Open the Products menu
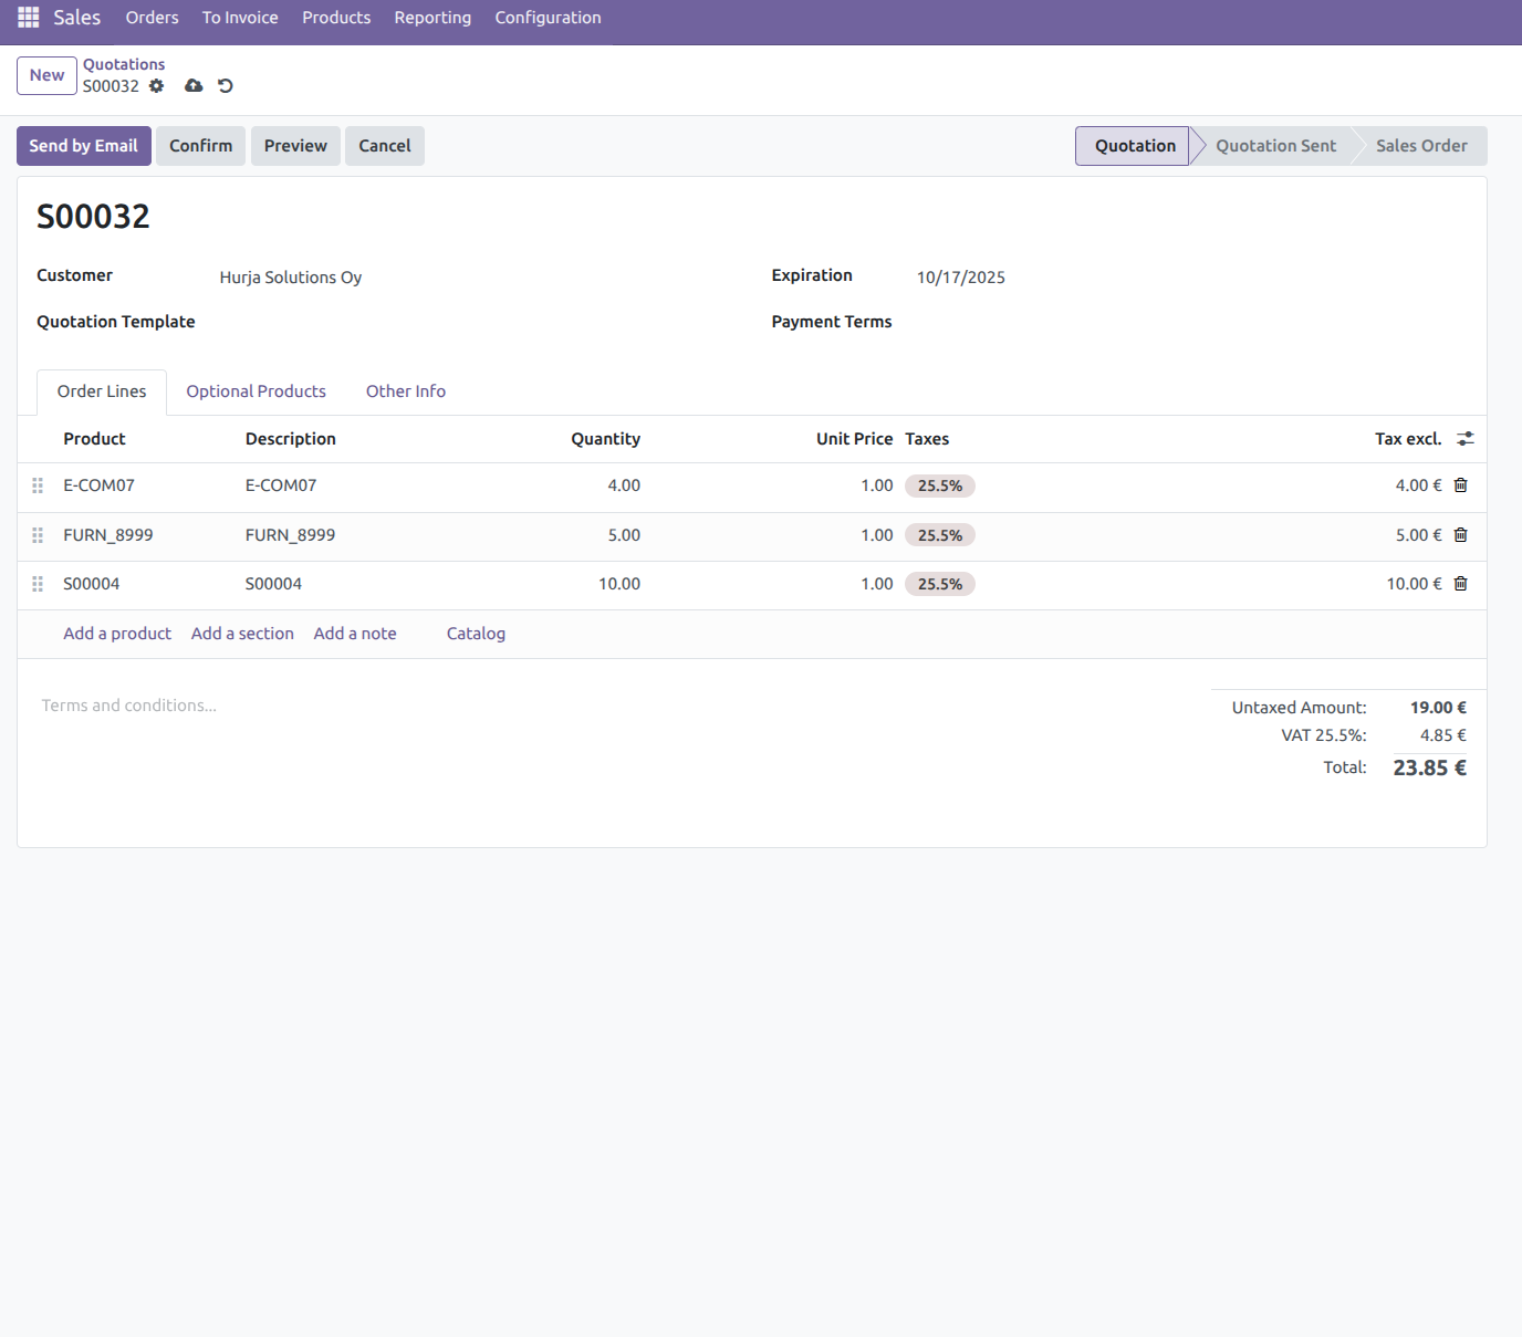The image size is (1522, 1337). pos(336,17)
